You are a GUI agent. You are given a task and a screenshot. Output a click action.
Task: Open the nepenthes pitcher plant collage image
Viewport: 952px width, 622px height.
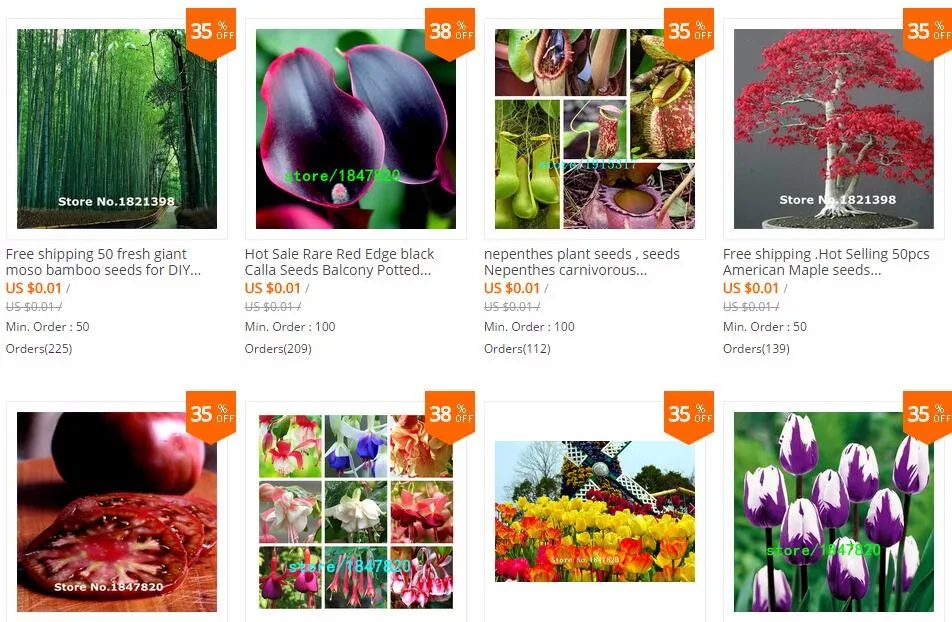point(595,129)
